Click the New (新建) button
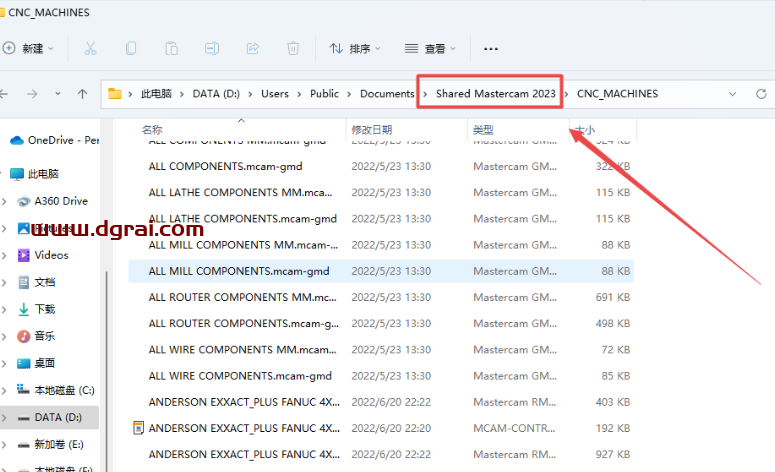Screen dimensions: 775x472 click(28, 48)
